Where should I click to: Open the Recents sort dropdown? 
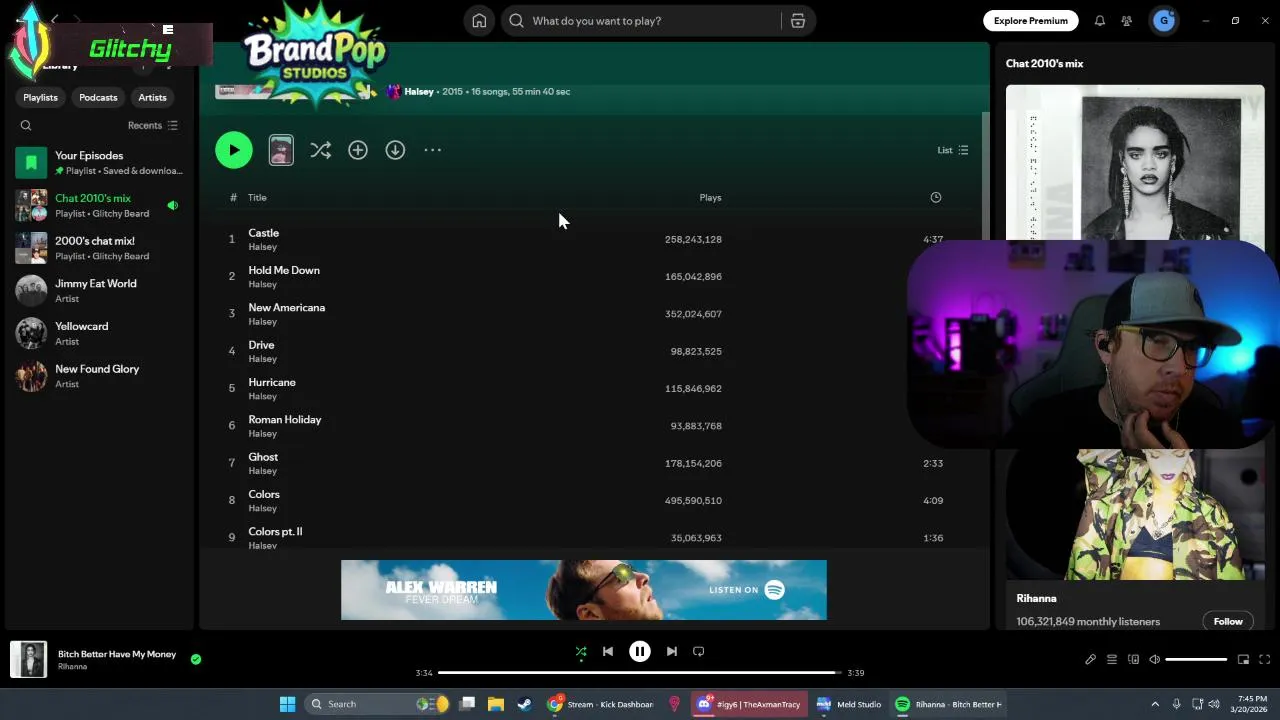[x=152, y=125]
